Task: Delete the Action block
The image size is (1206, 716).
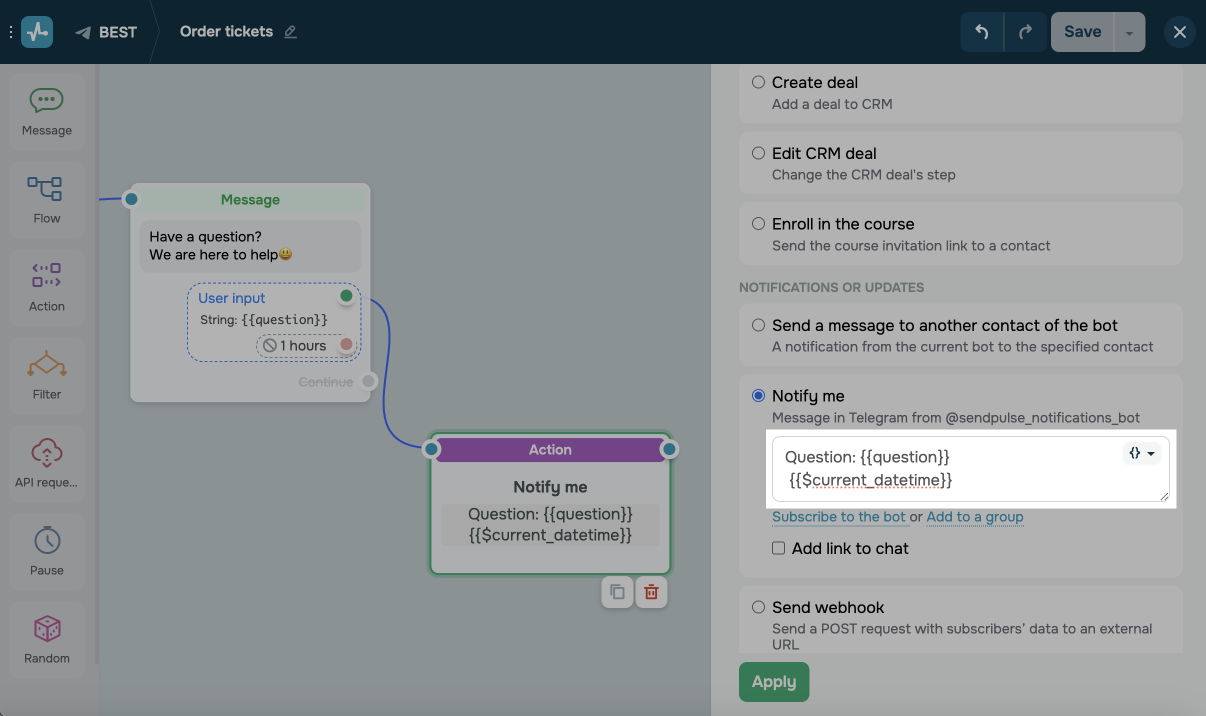Action: click(x=651, y=592)
